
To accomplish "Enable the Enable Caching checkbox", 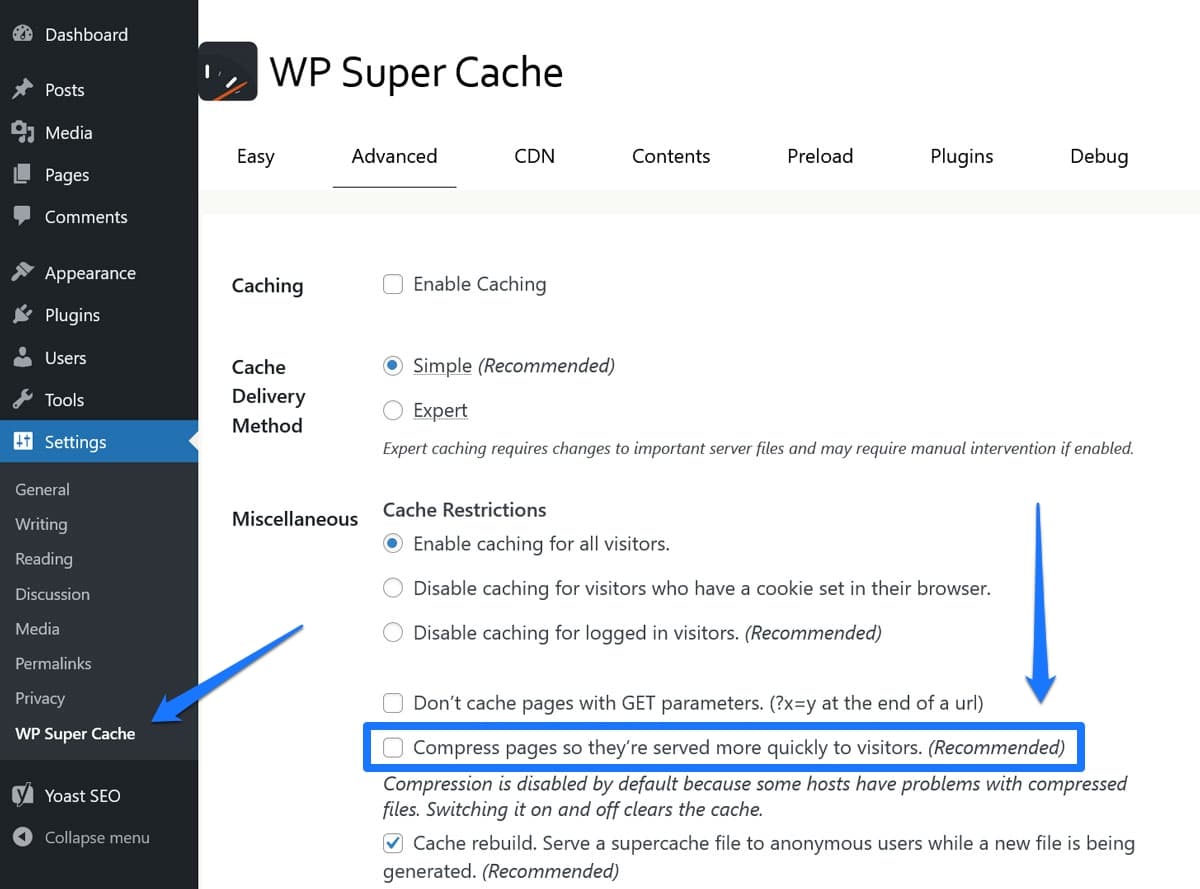I will click(x=393, y=285).
